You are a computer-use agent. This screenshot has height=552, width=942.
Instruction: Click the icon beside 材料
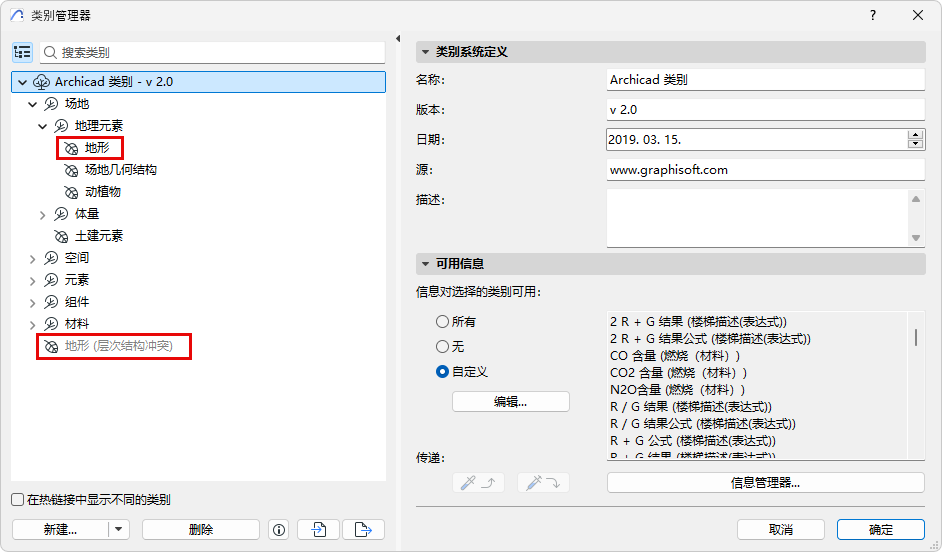point(51,324)
